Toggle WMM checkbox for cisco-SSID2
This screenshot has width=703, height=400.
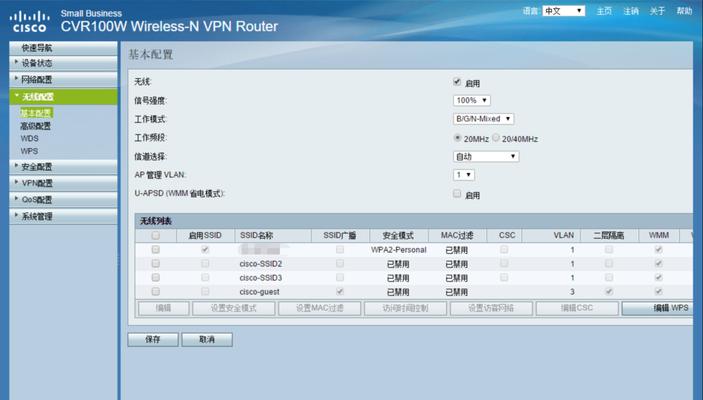pyautogui.click(x=658, y=264)
